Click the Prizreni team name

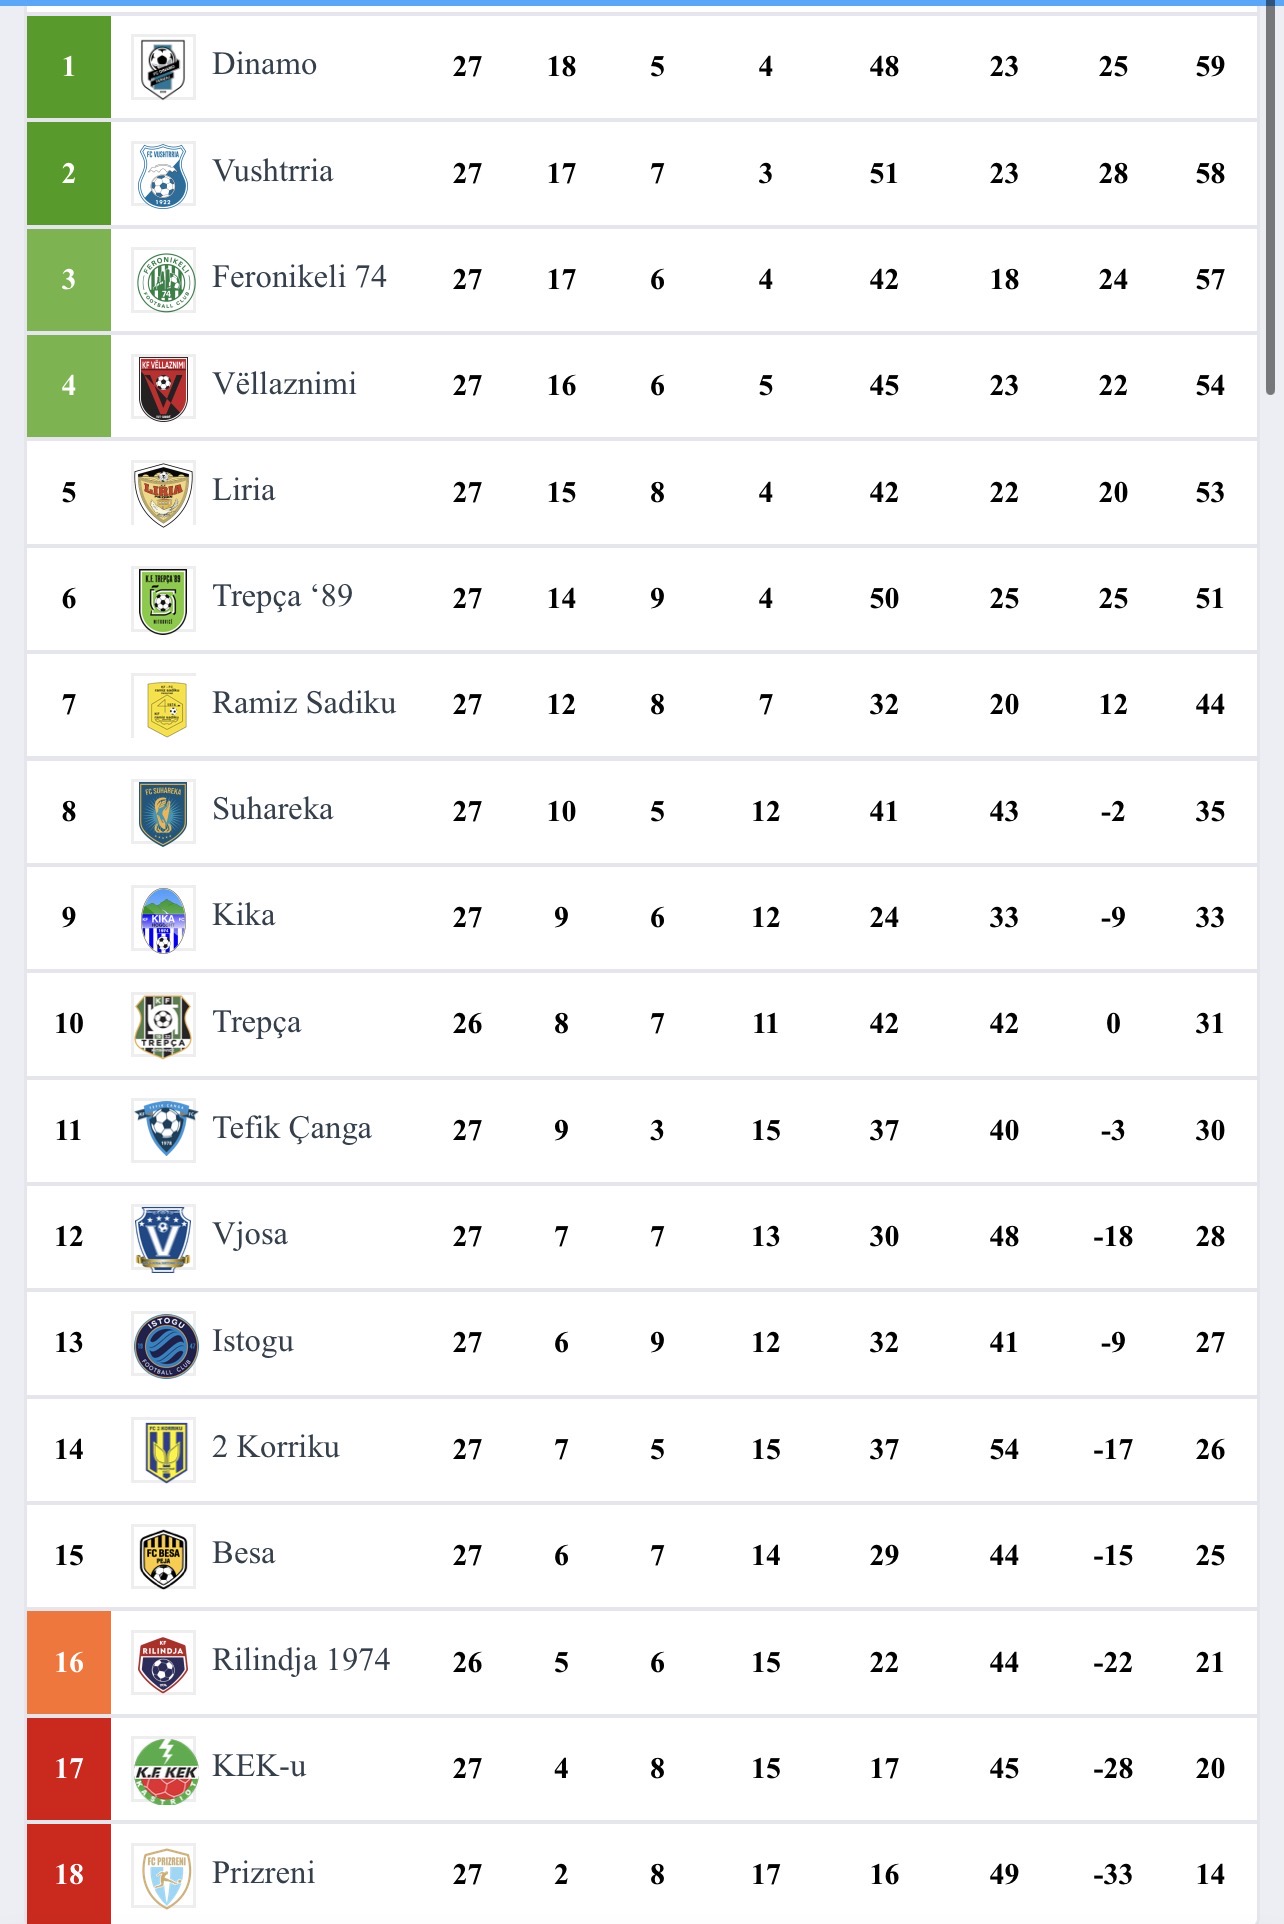pos(263,1873)
